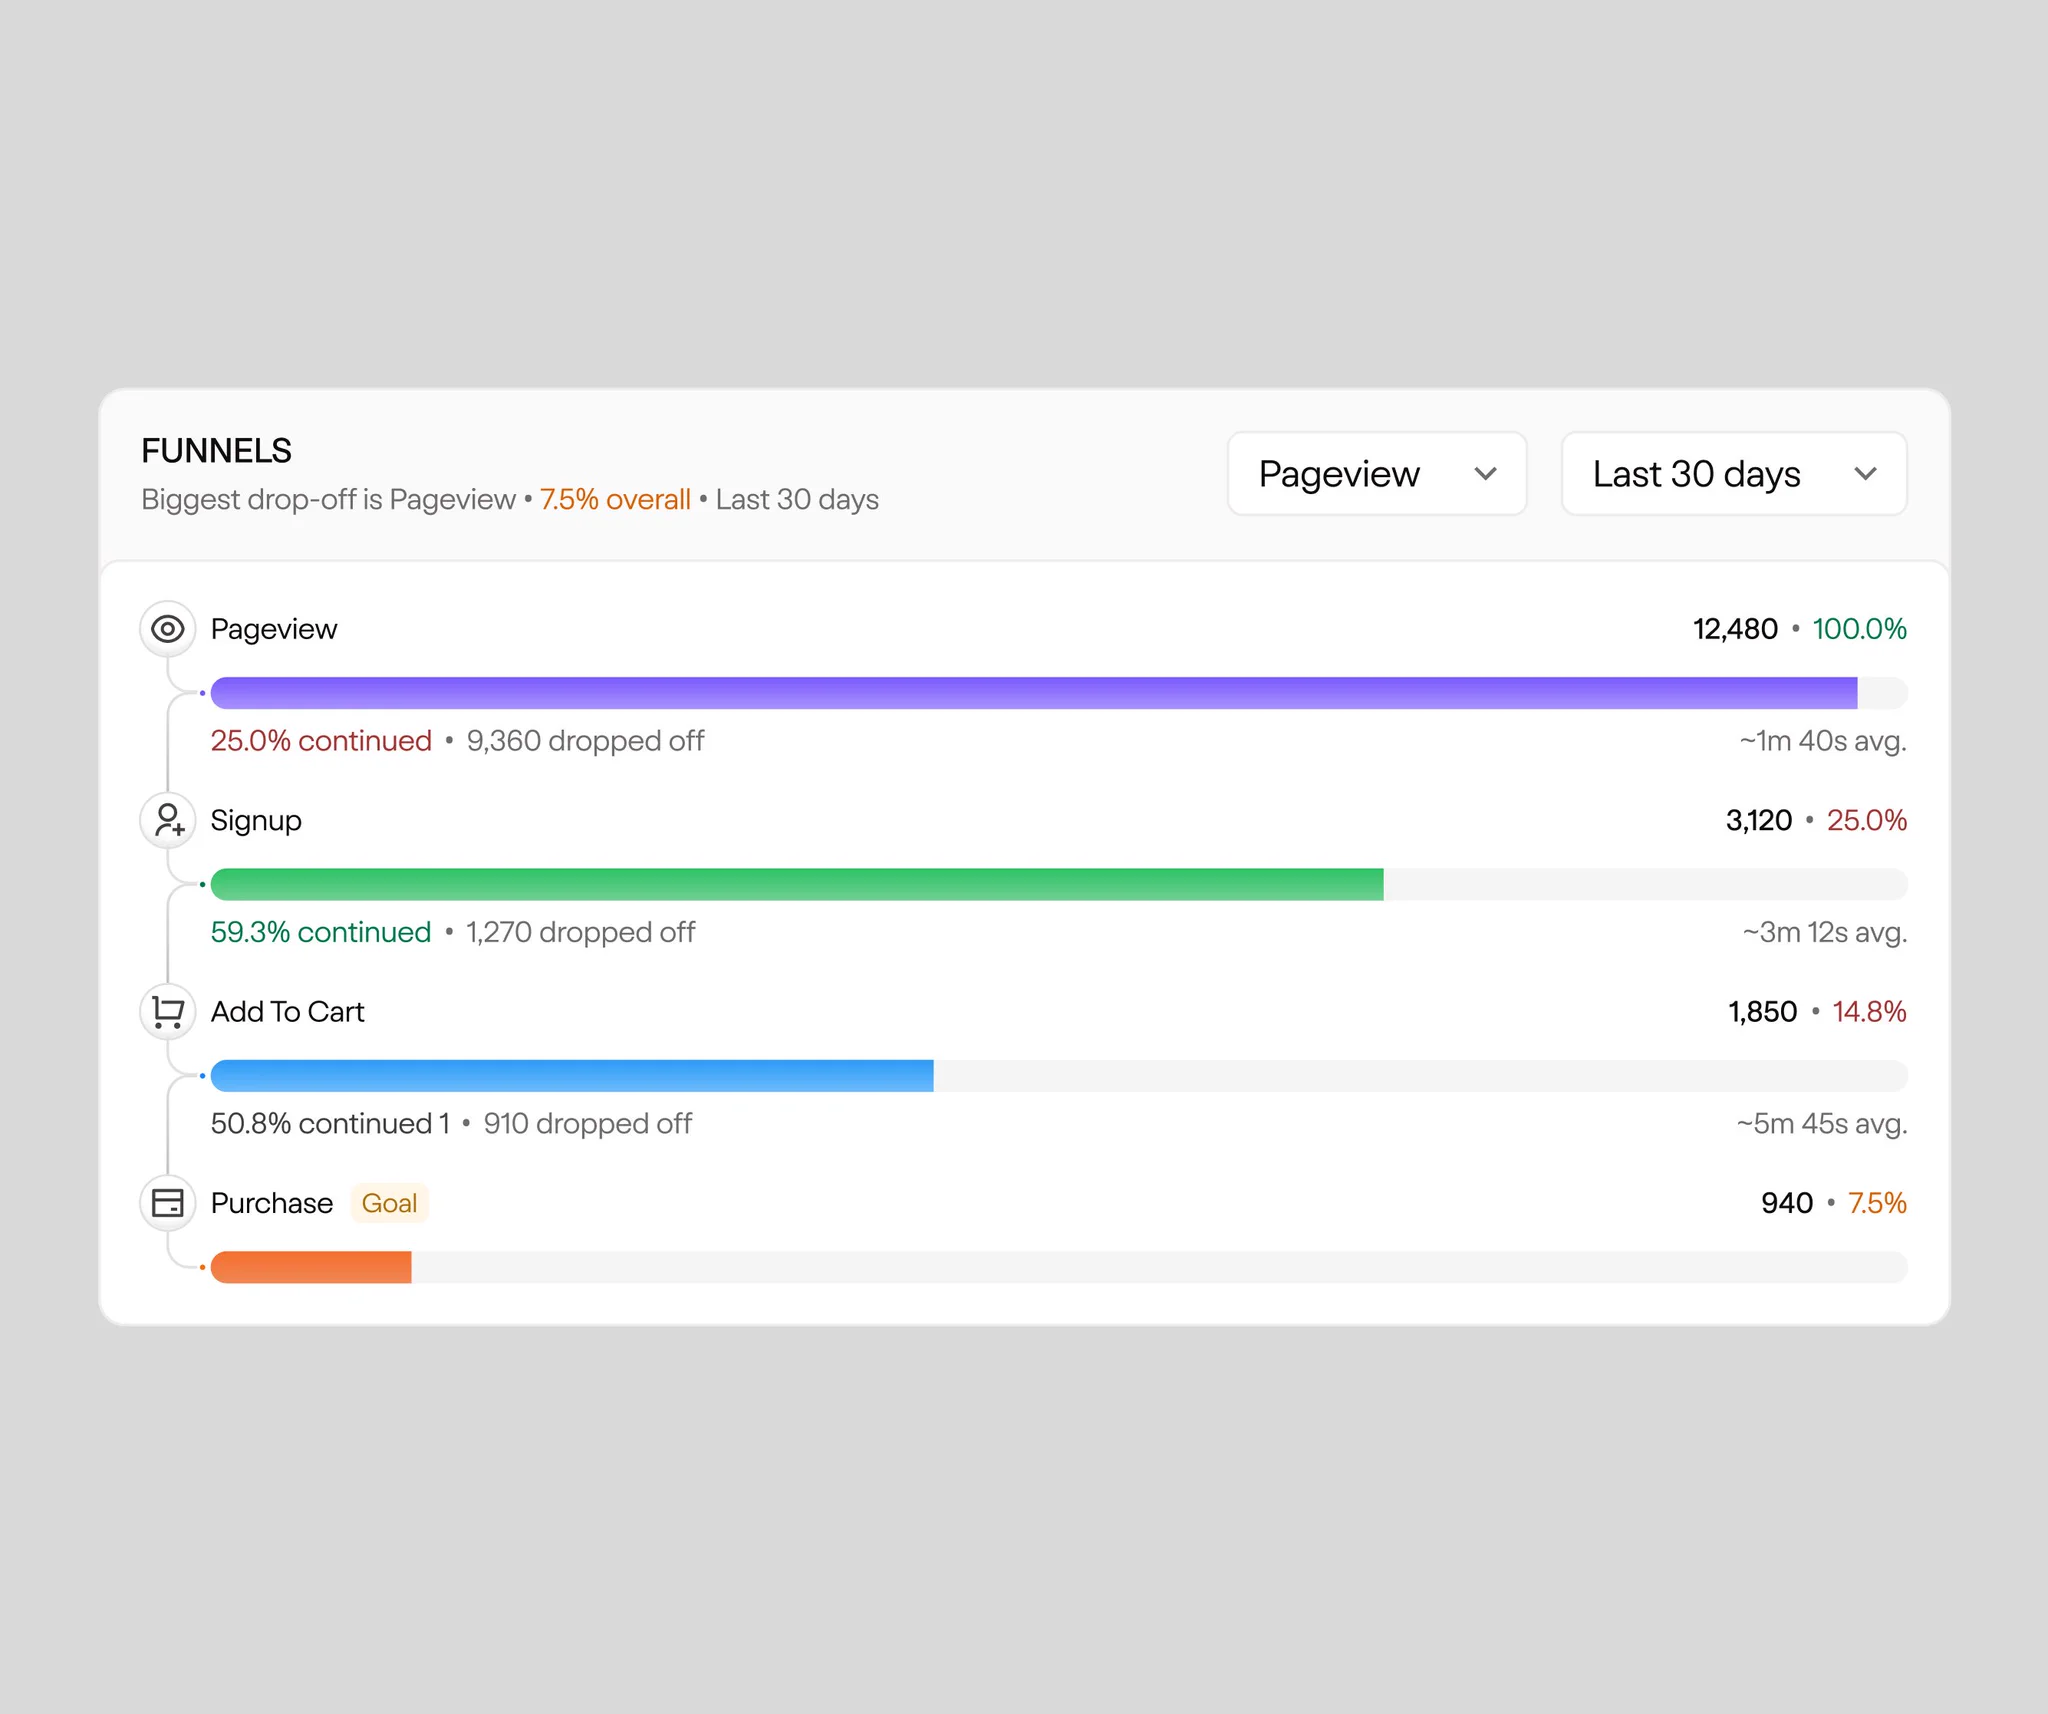The width and height of the screenshot is (2048, 1714).
Task: Click the Goal badge next to Purchase
Action: pyautogui.click(x=389, y=1203)
